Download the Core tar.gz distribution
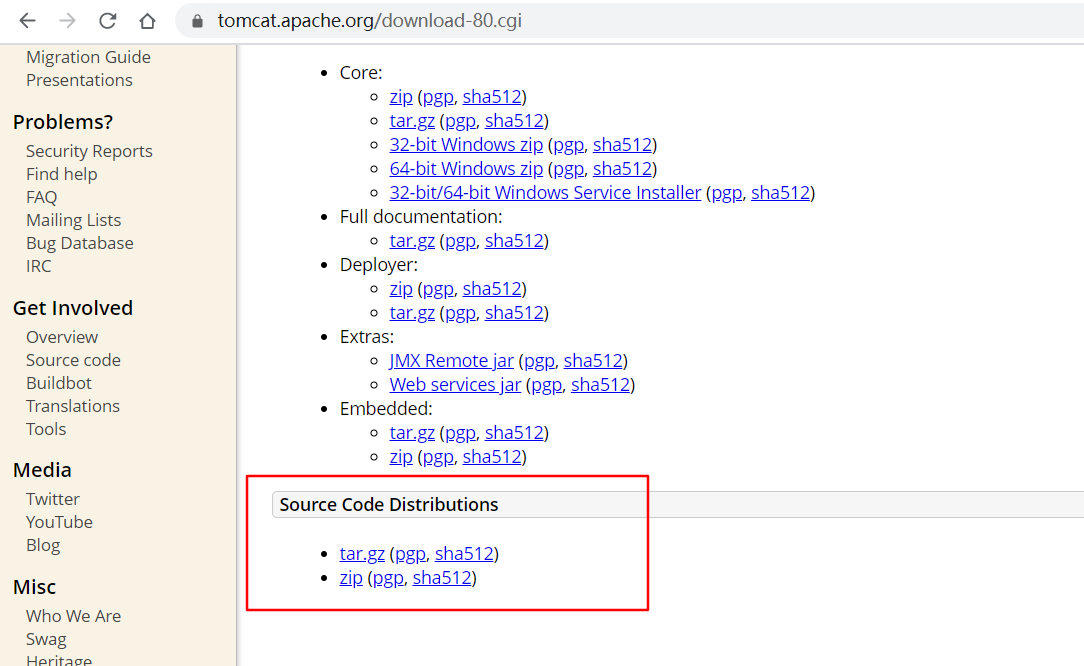1084x666 pixels. click(412, 121)
